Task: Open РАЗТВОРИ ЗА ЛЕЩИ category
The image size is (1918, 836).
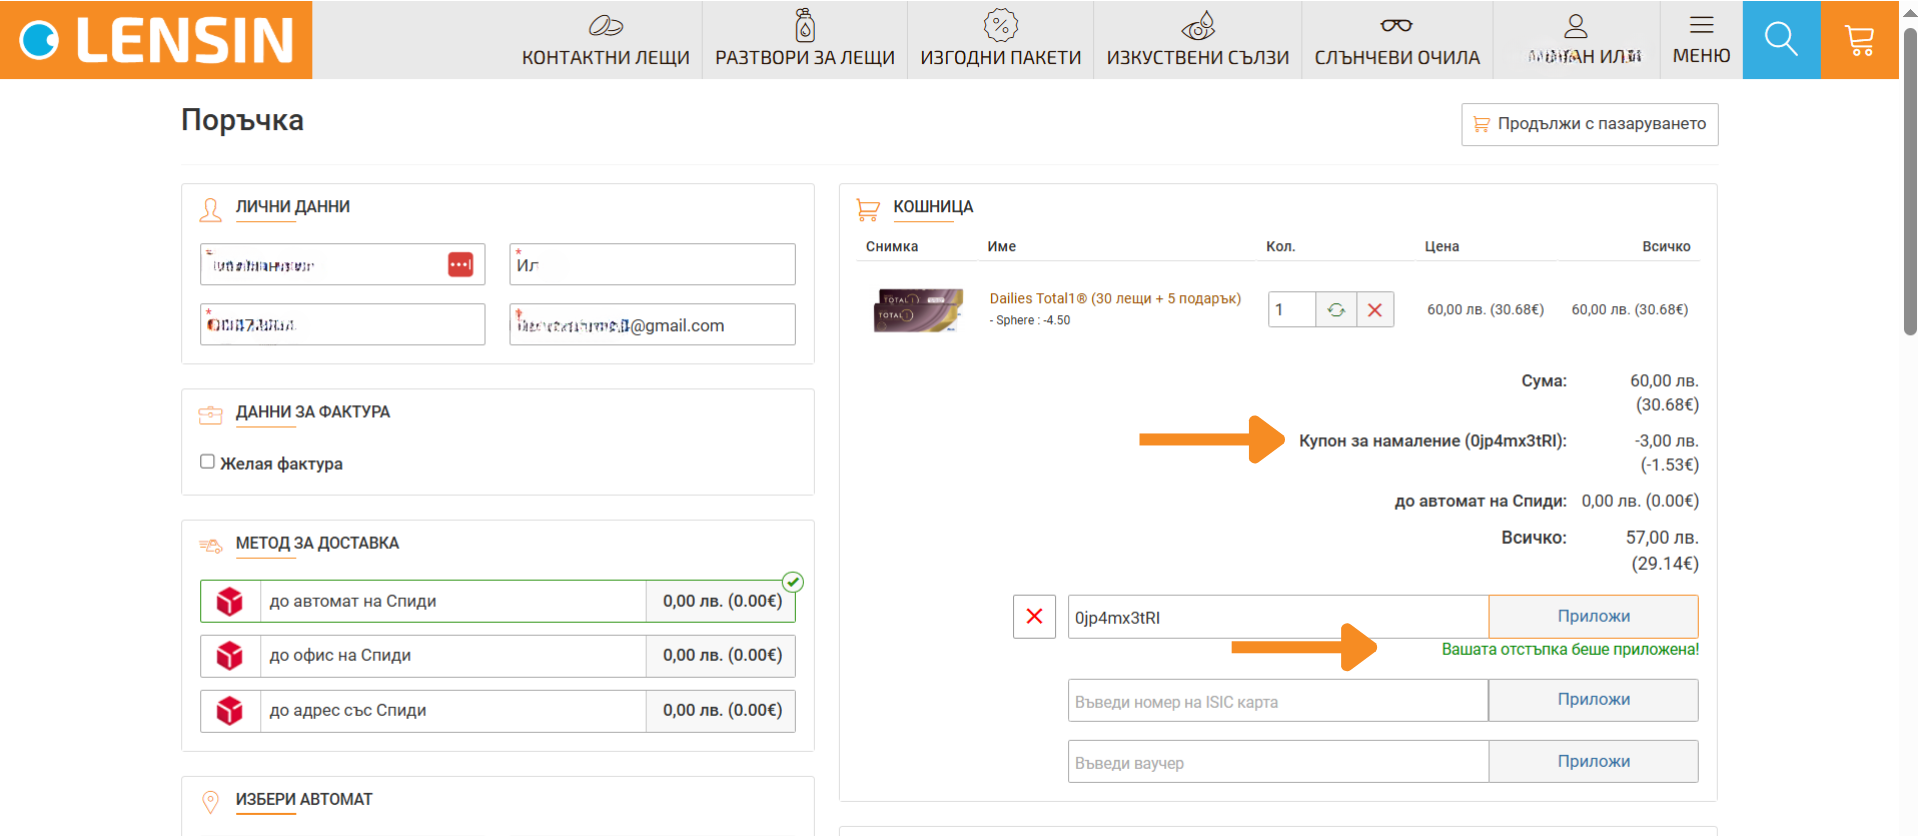Action: pyautogui.click(x=804, y=40)
